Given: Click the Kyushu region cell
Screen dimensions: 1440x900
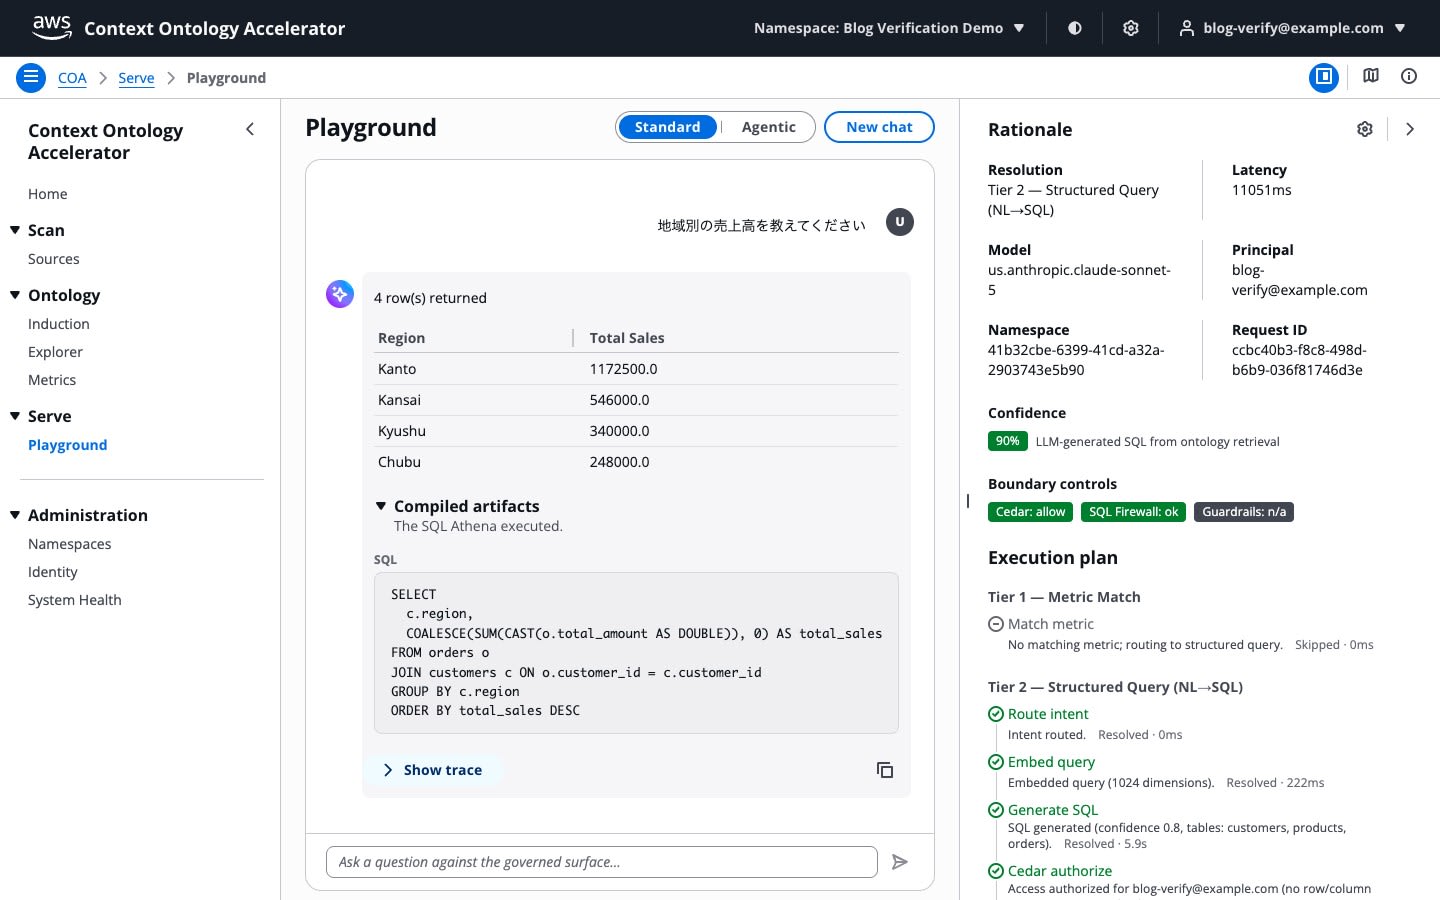Looking at the screenshot, I should pos(402,431).
